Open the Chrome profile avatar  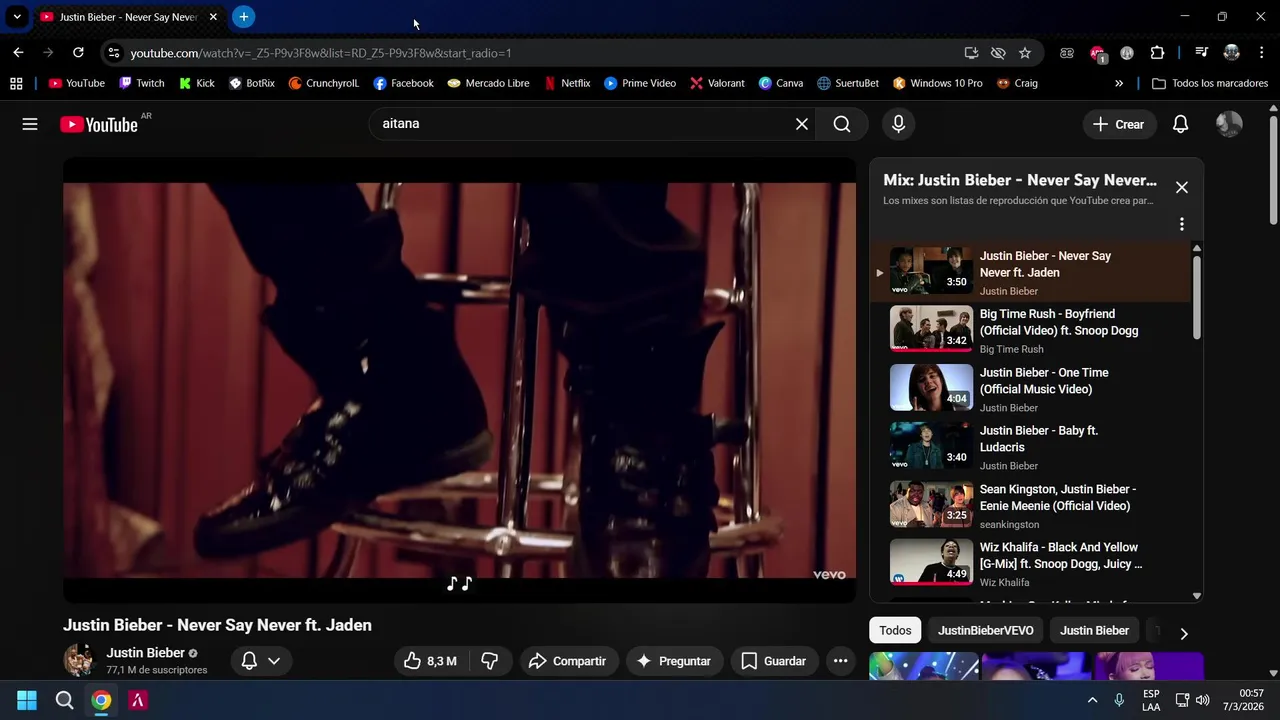click(1232, 53)
